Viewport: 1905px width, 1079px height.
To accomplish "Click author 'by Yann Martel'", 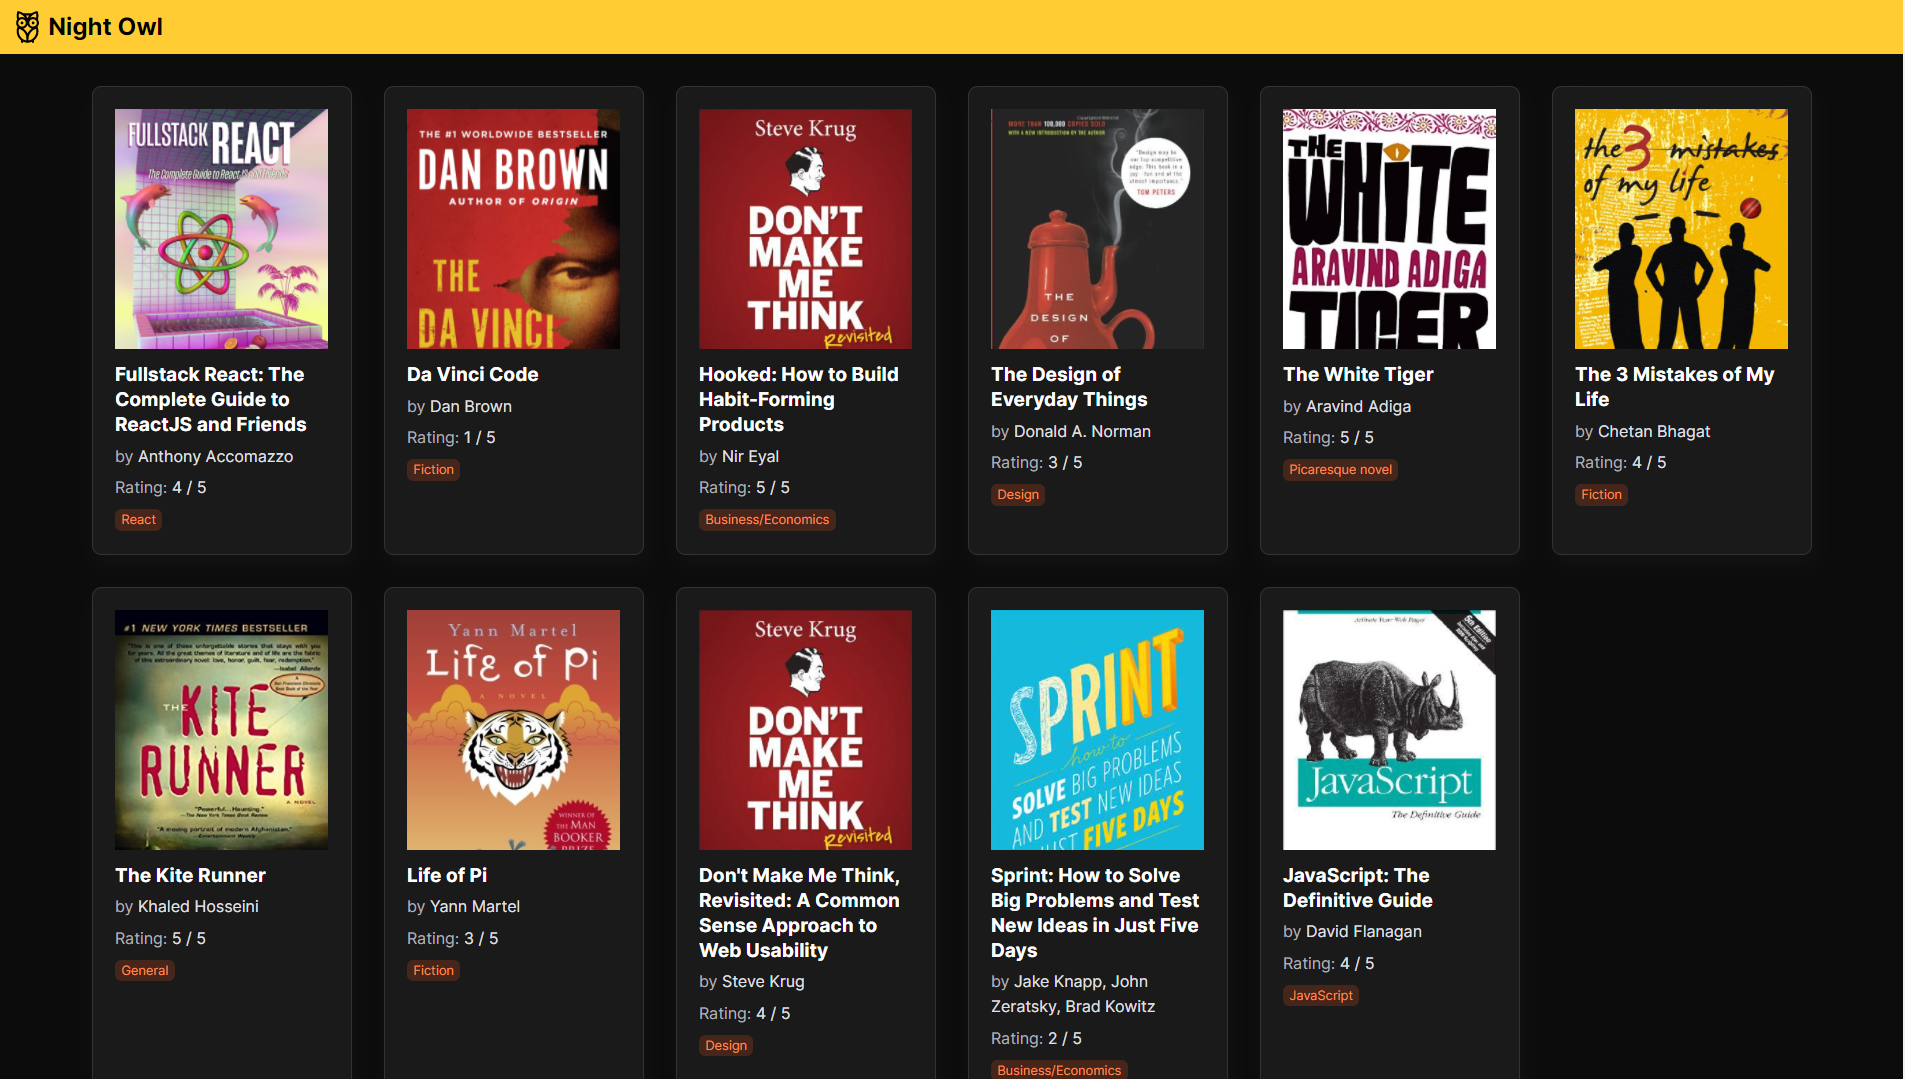I will point(463,907).
